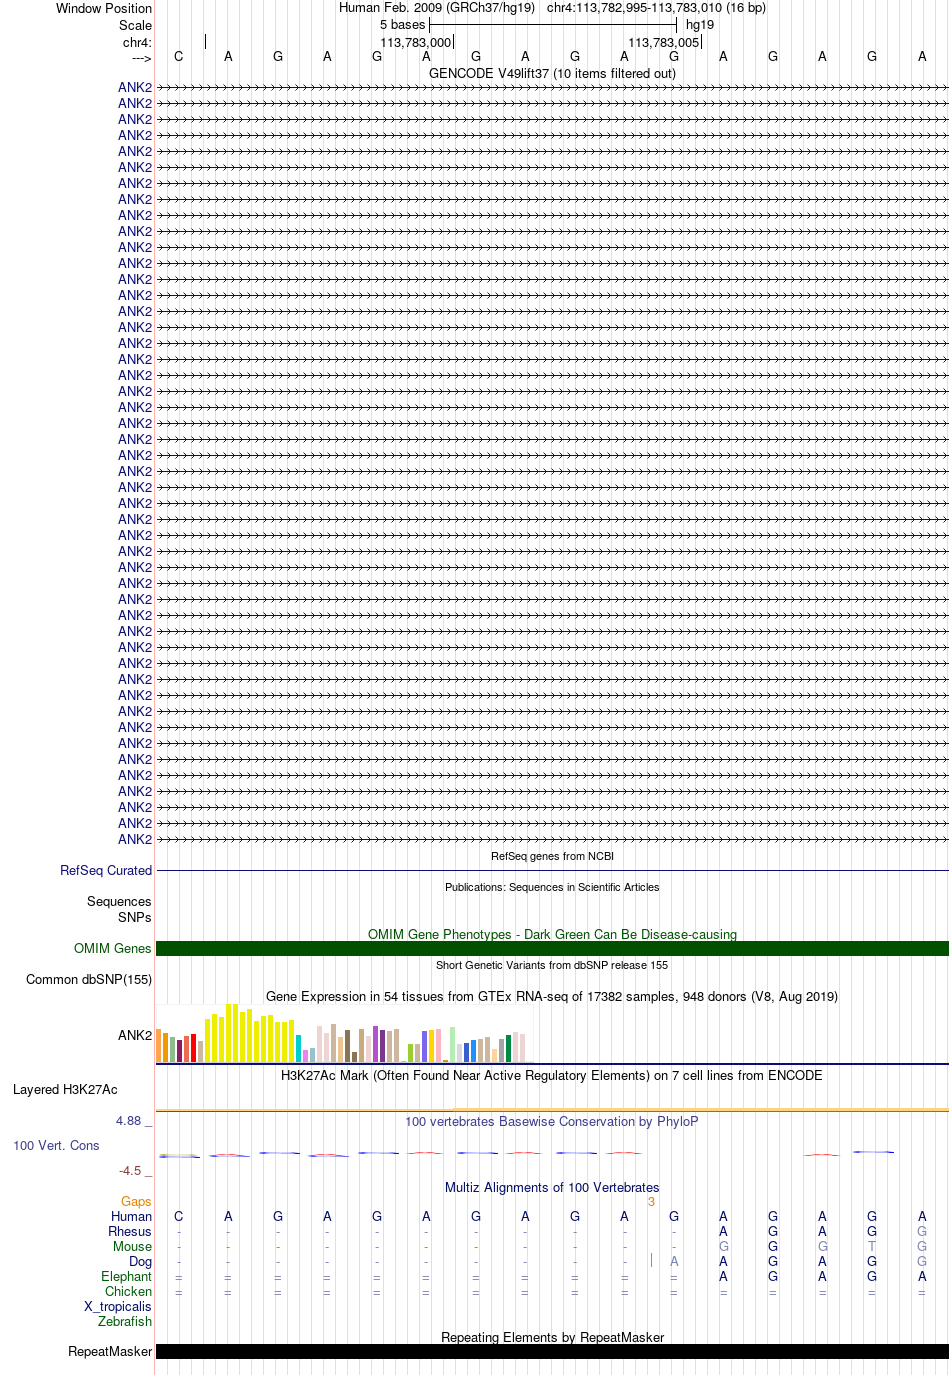The image size is (950, 1375).
Task: Click the T base in the Mouse row
Action: pyautogui.click(x=872, y=1246)
